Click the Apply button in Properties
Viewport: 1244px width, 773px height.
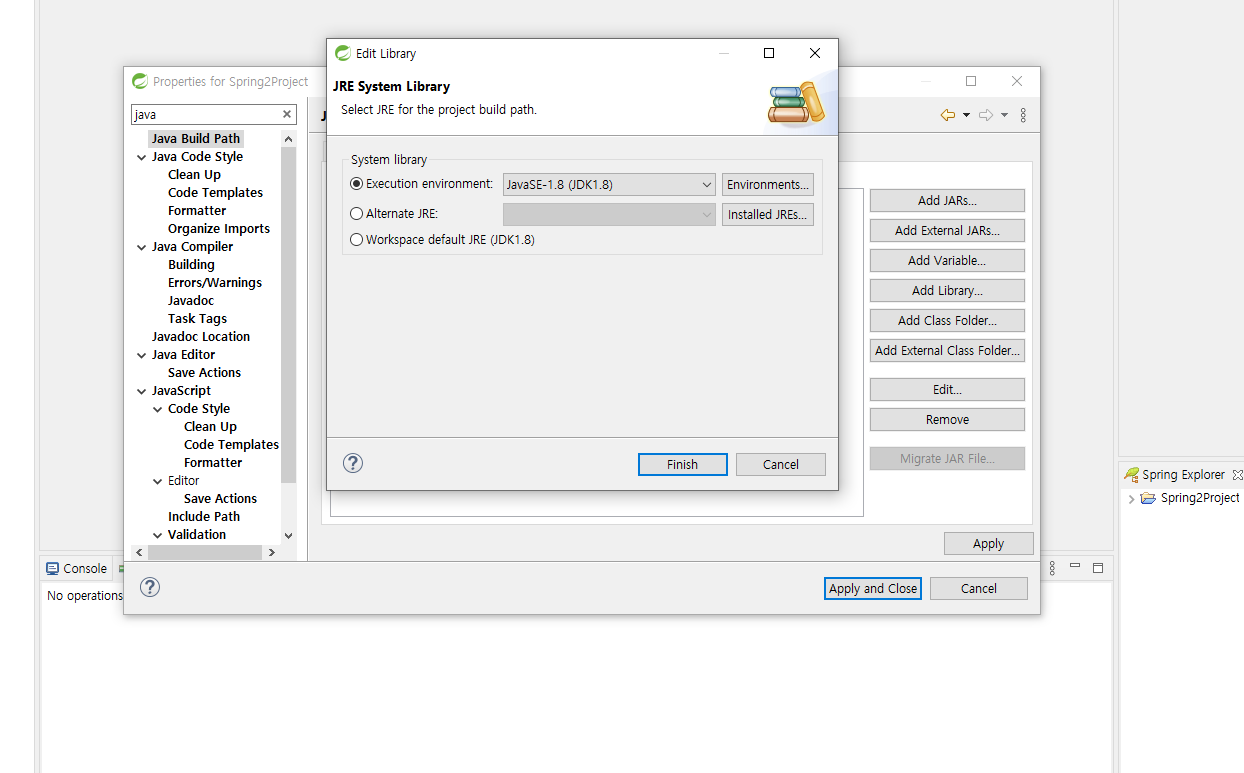989,544
